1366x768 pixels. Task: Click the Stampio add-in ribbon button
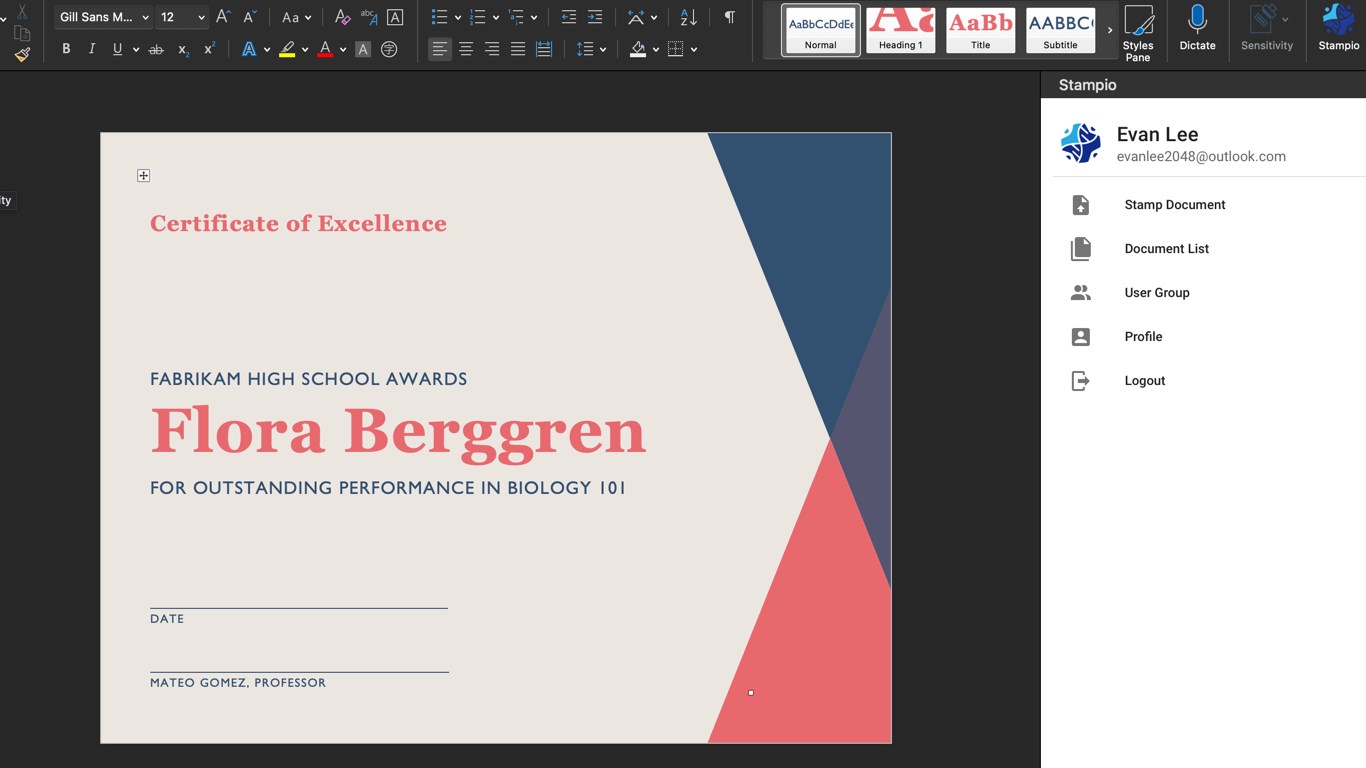coord(1338,27)
